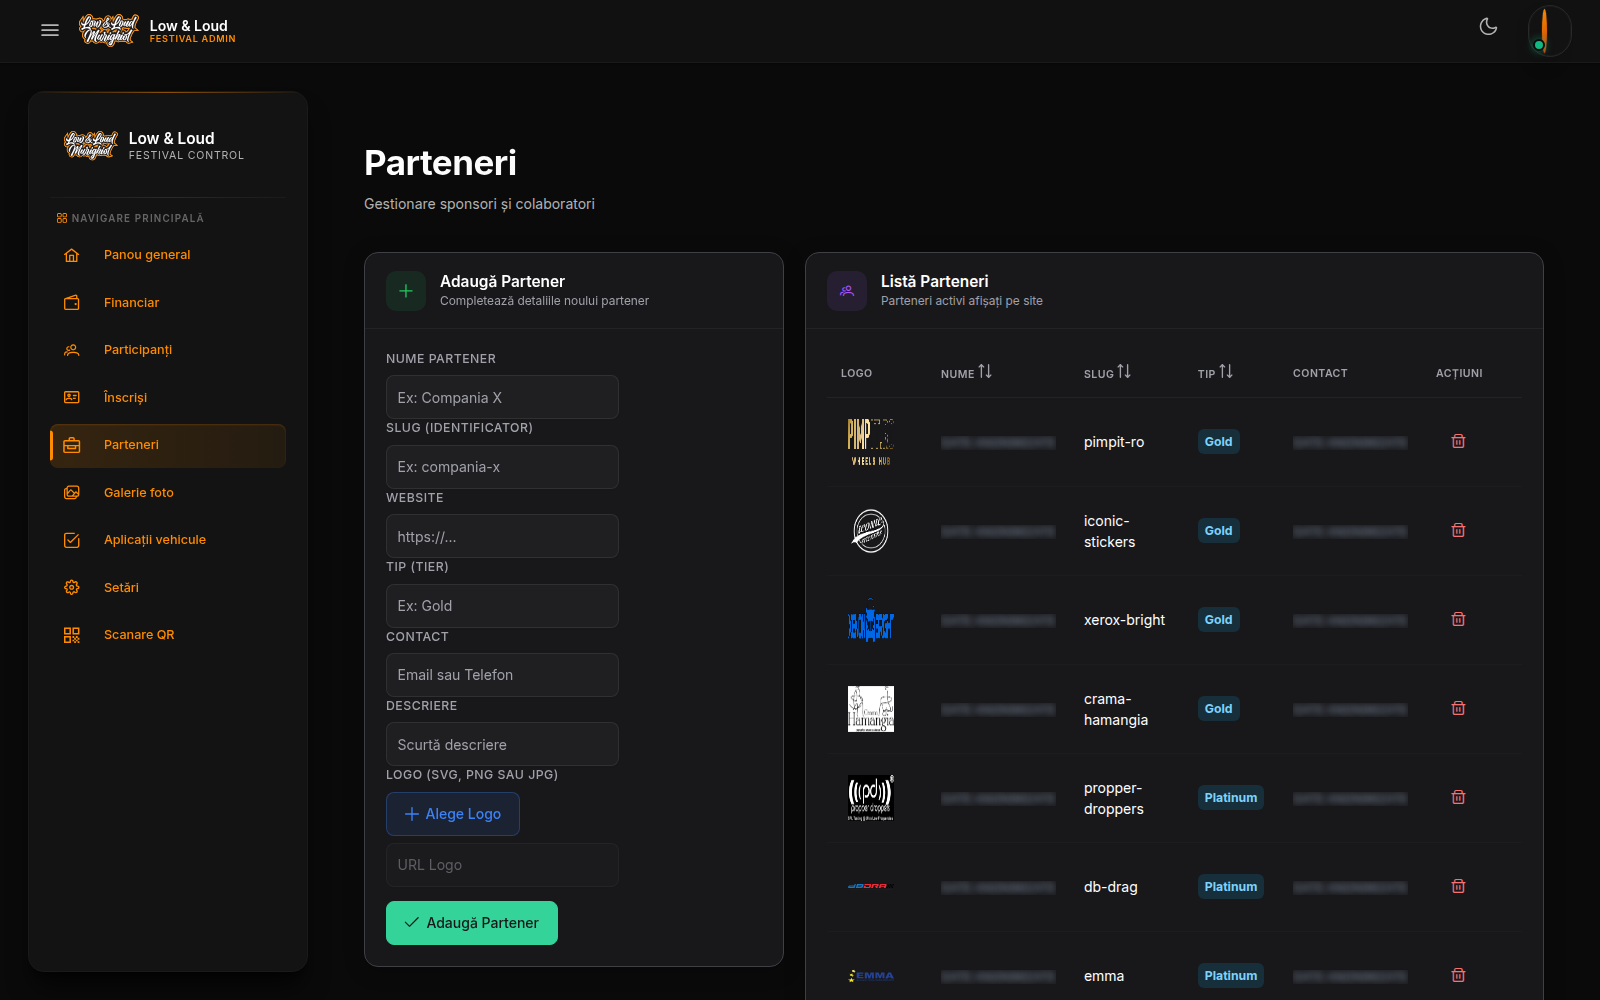The image size is (1600, 1000).
Task: Open Panou general in sidebar
Action: point(168,255)
